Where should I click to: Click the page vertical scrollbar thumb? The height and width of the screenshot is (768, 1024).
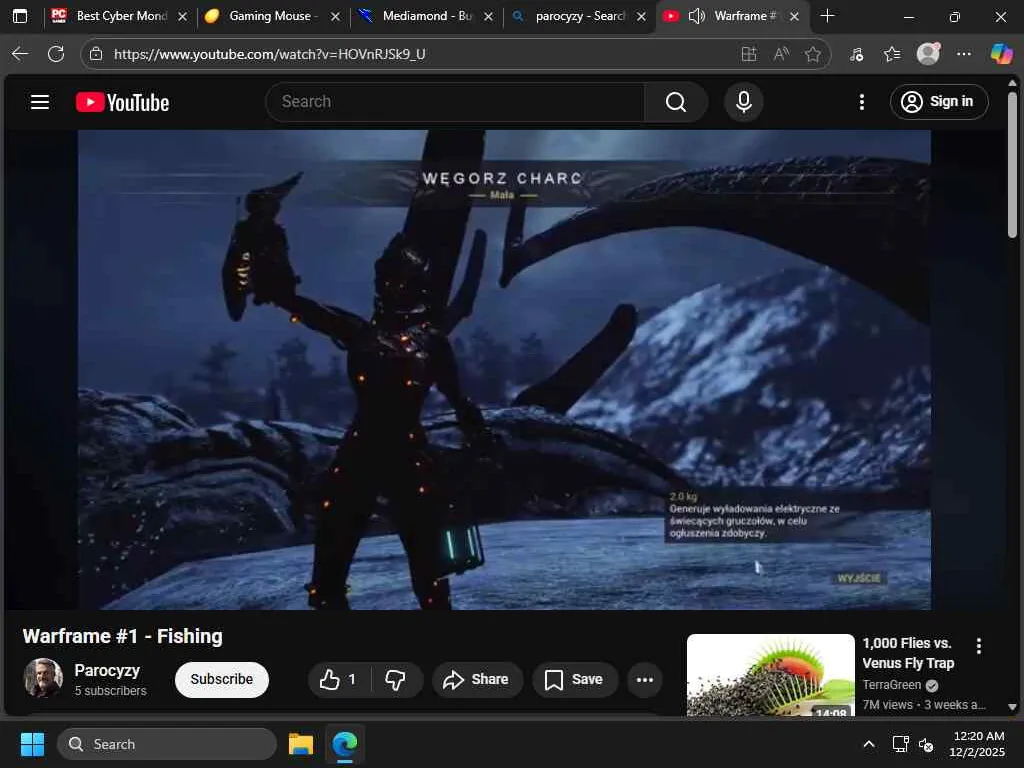click(x=1012, y=163)
